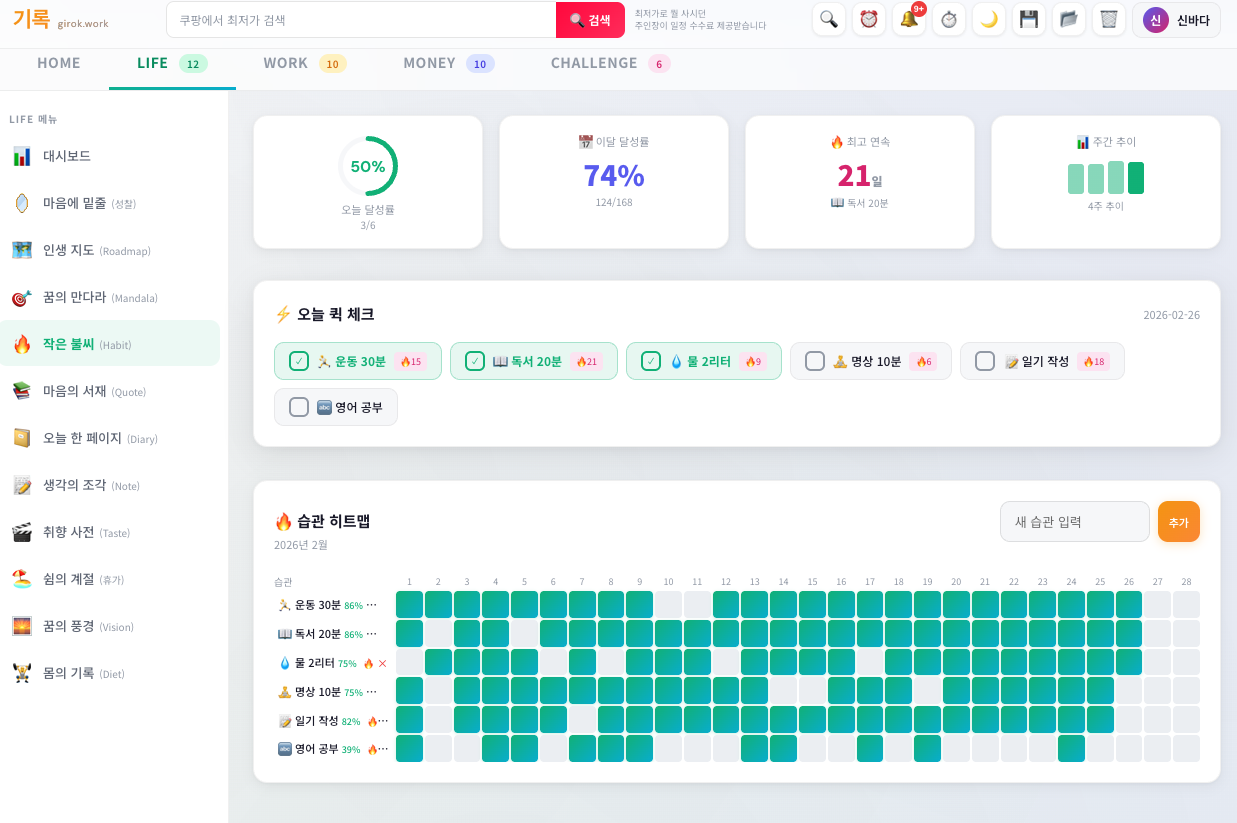
Task: Click the 74% 이달 달성률 value
Action: 614,175
